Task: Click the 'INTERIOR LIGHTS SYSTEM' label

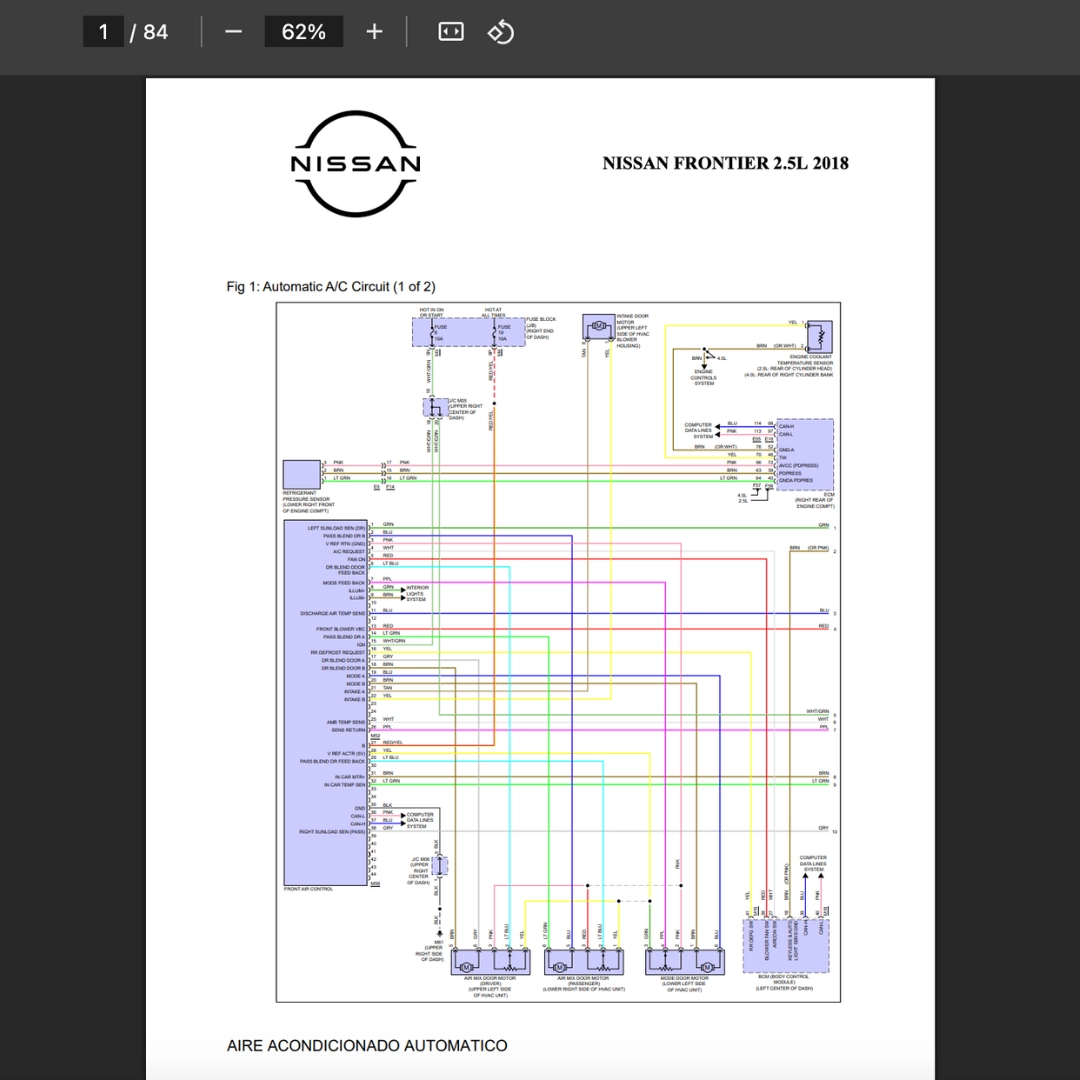Action: coord(417,594)
